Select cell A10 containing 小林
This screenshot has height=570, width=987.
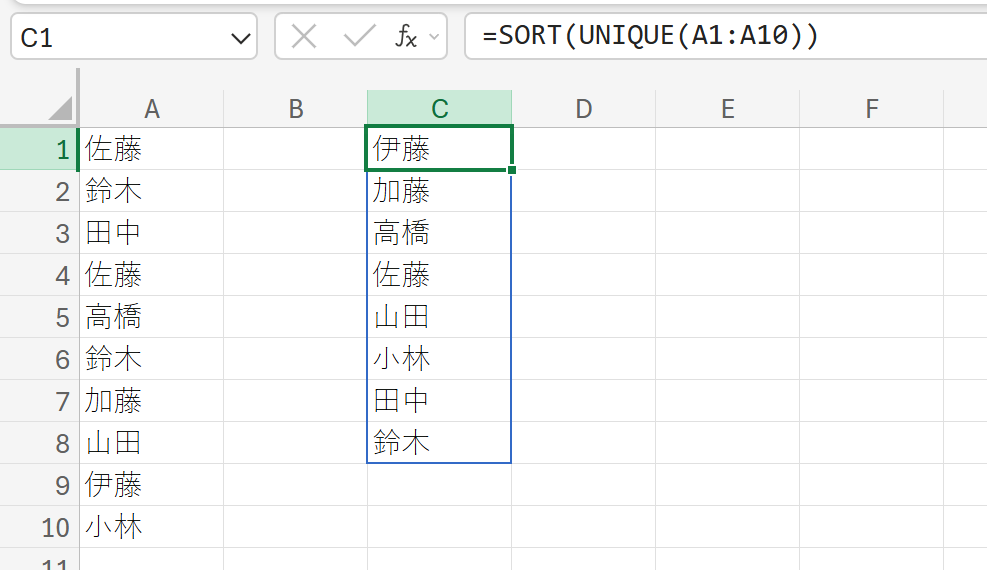pos(152,527)
